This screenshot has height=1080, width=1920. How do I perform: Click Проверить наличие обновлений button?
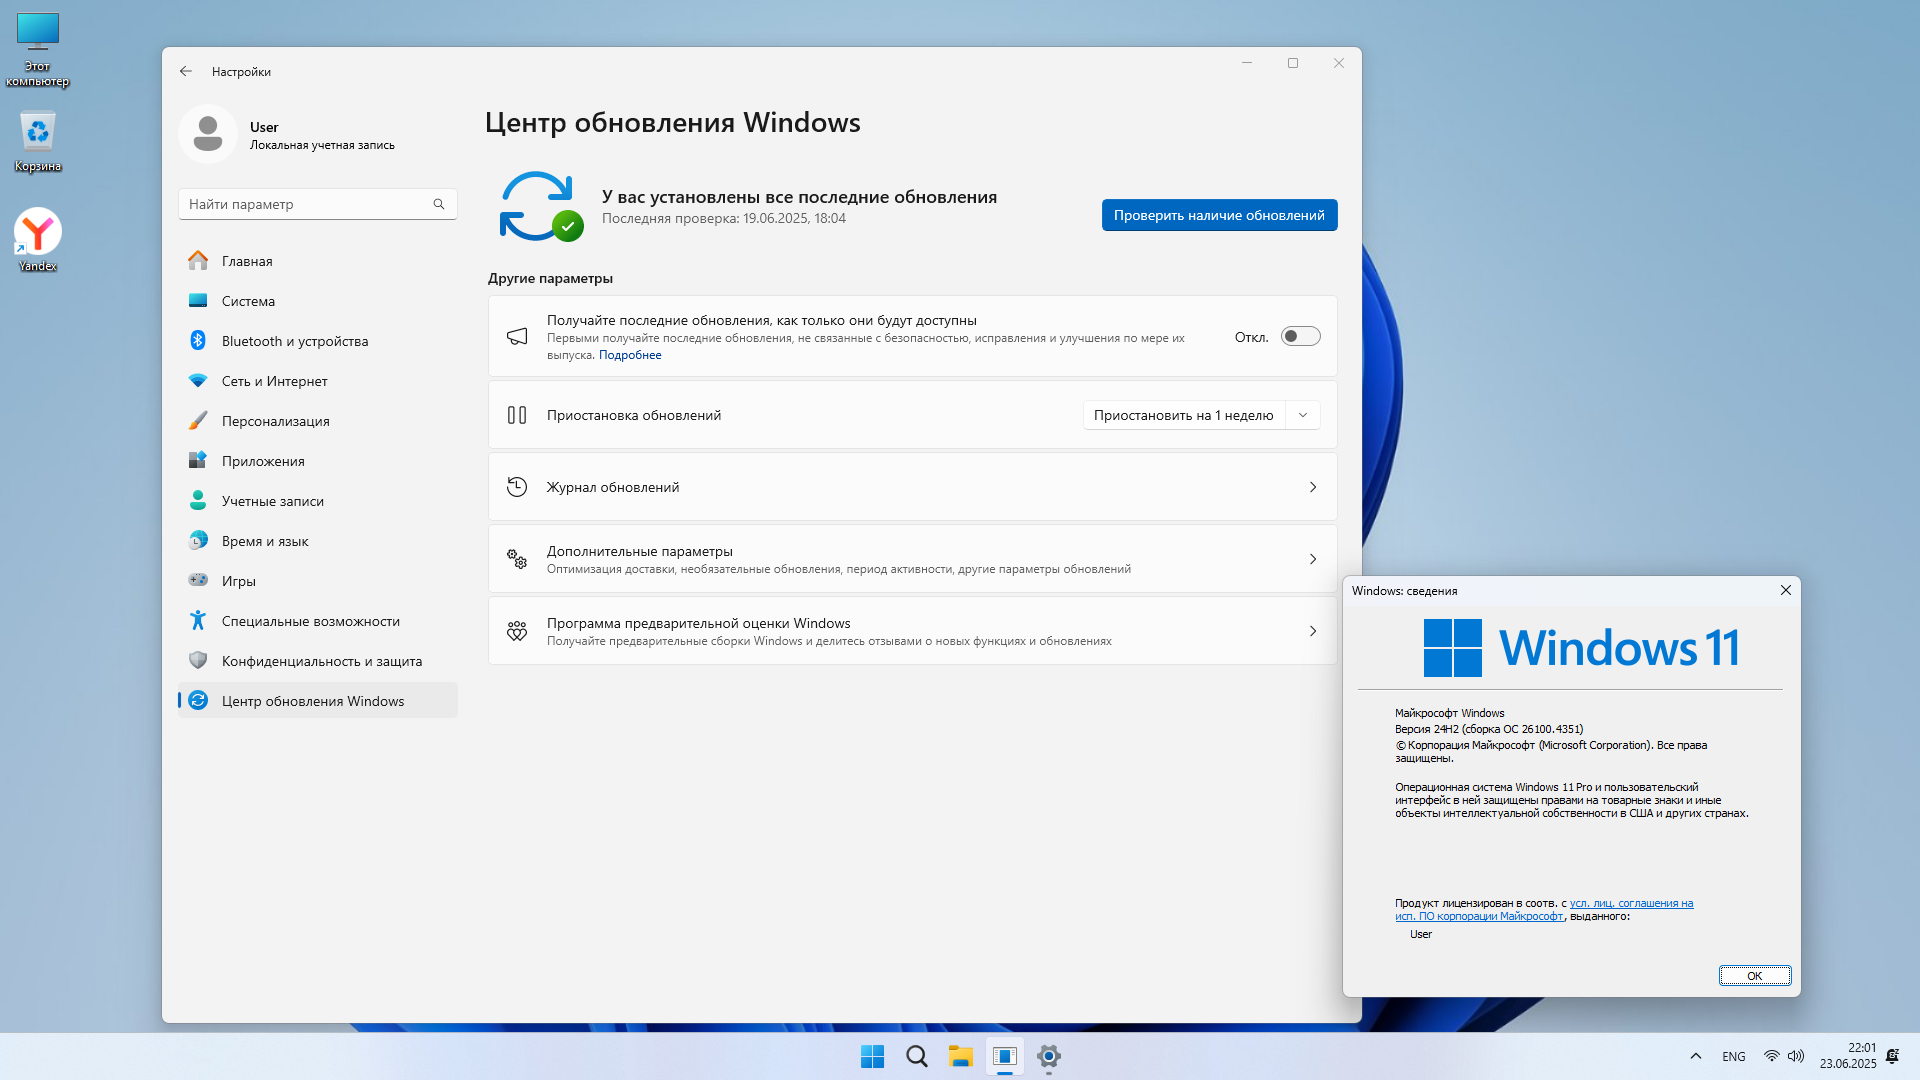1219,215
